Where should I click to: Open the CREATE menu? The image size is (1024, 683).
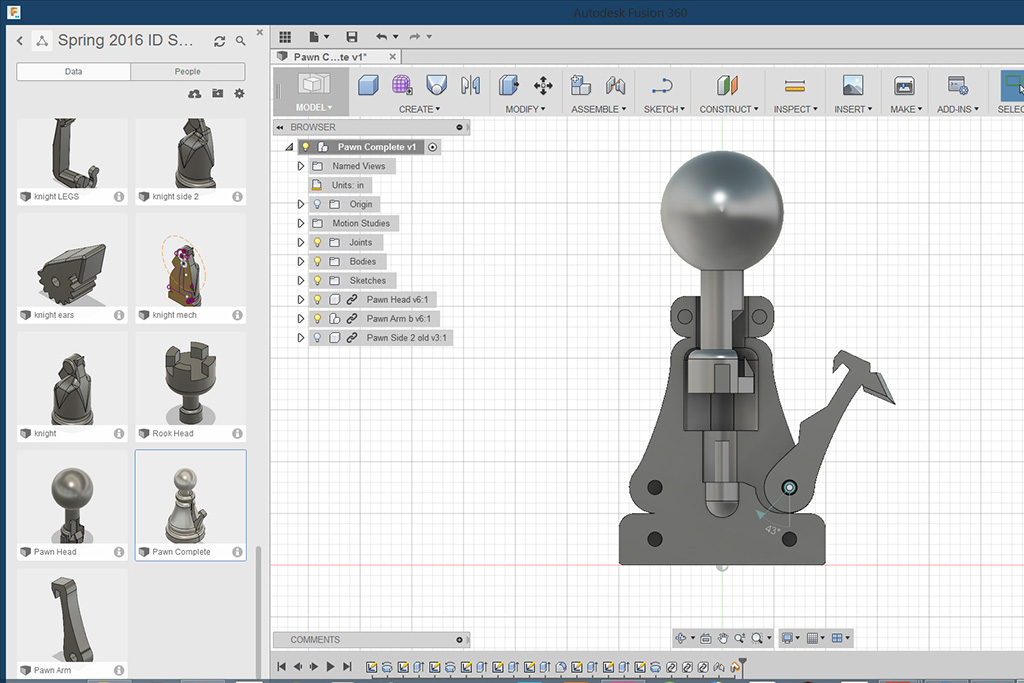pos(419,109)
